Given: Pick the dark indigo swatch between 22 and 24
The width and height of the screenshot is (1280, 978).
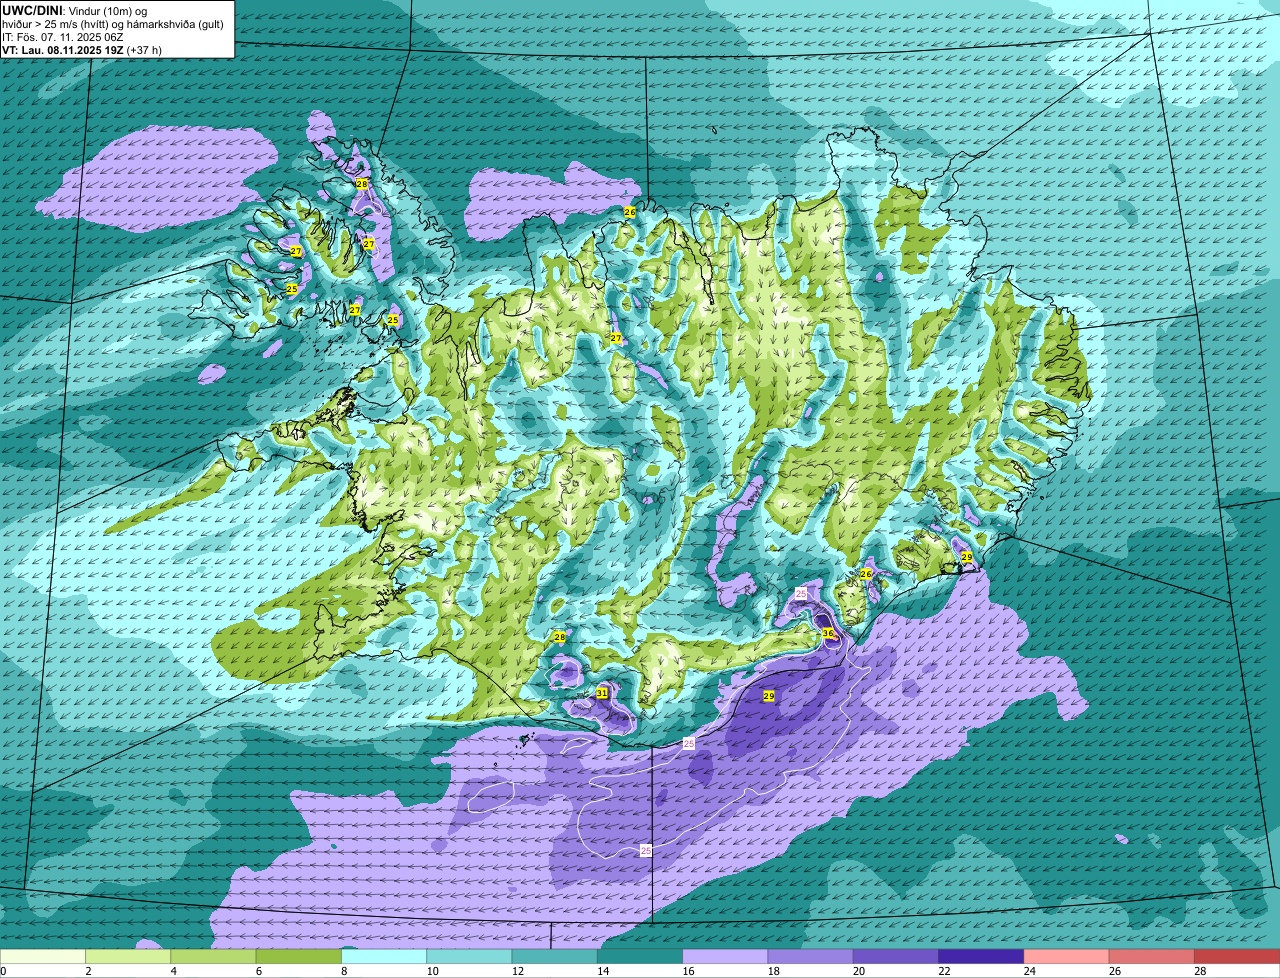Looking at the screenshot, I should point(981,956).
